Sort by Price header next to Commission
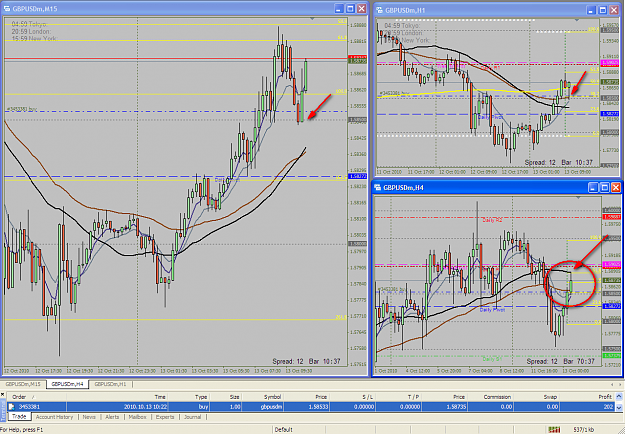This screenshot has width=625, height=434. (444, 397)
